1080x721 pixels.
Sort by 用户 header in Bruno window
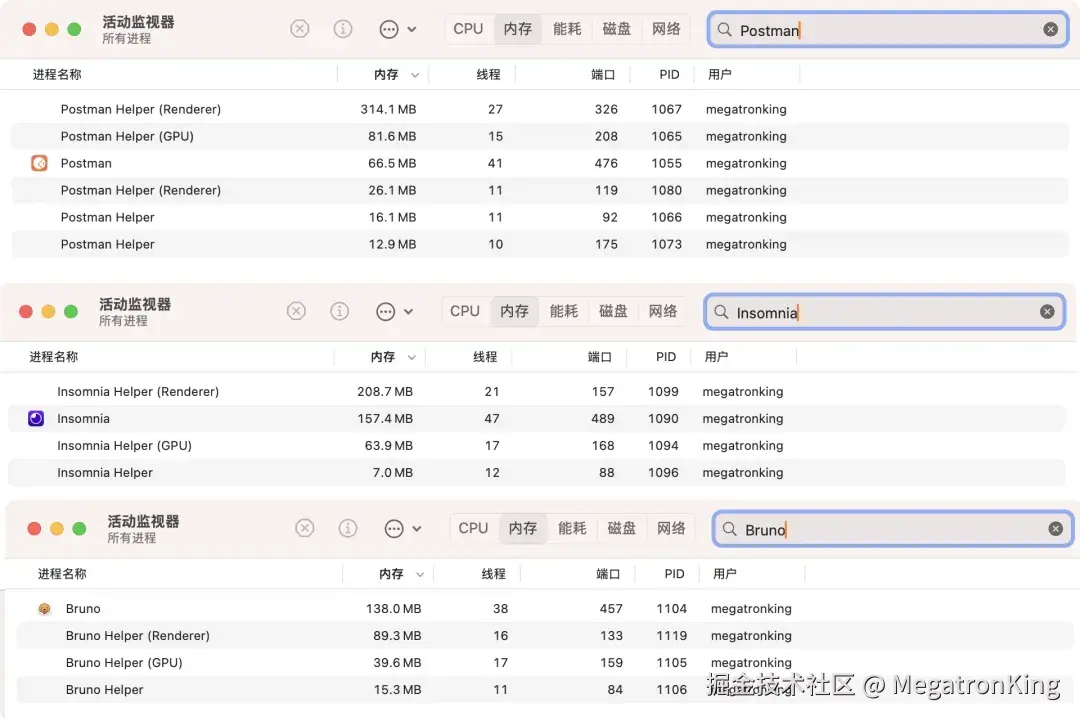(725, 574)
